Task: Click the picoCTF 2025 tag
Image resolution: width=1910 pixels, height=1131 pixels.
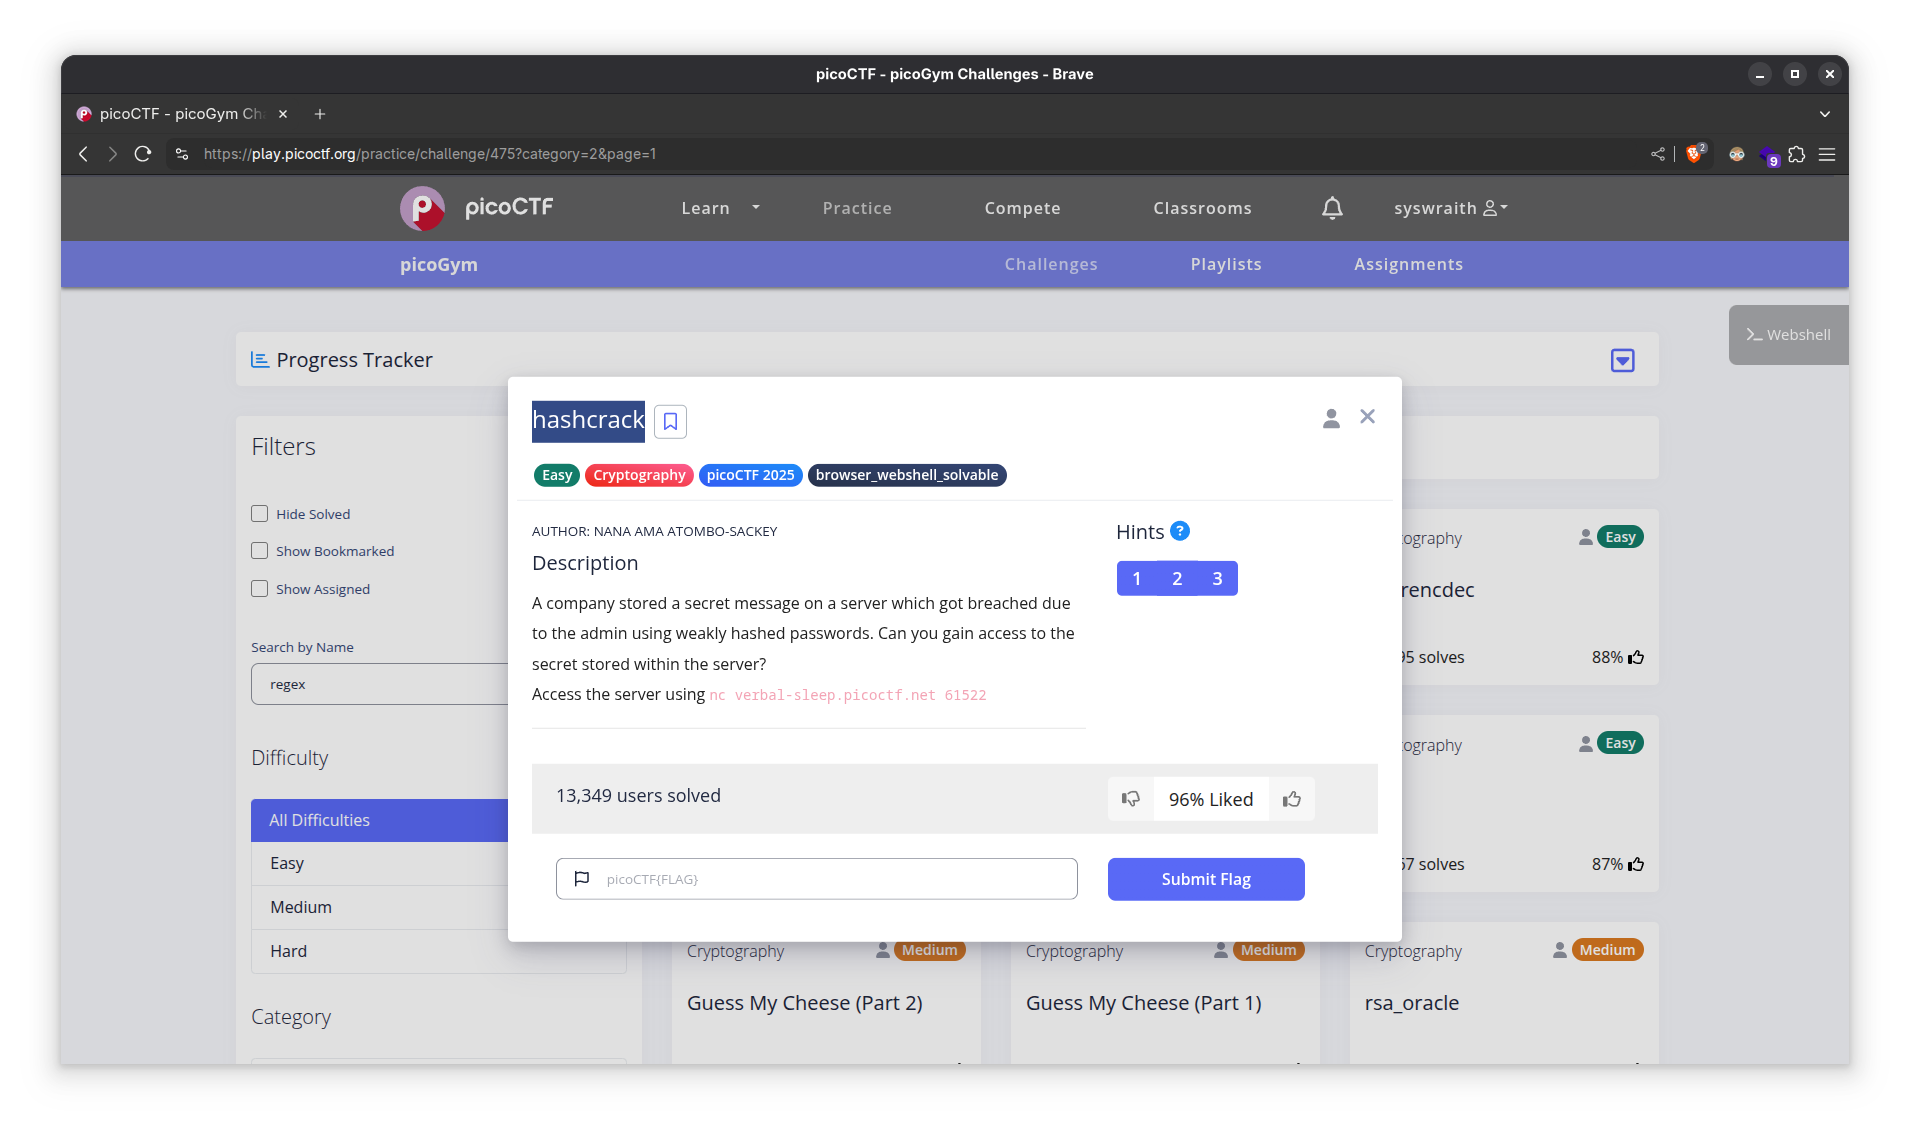Action: [750, 475]
